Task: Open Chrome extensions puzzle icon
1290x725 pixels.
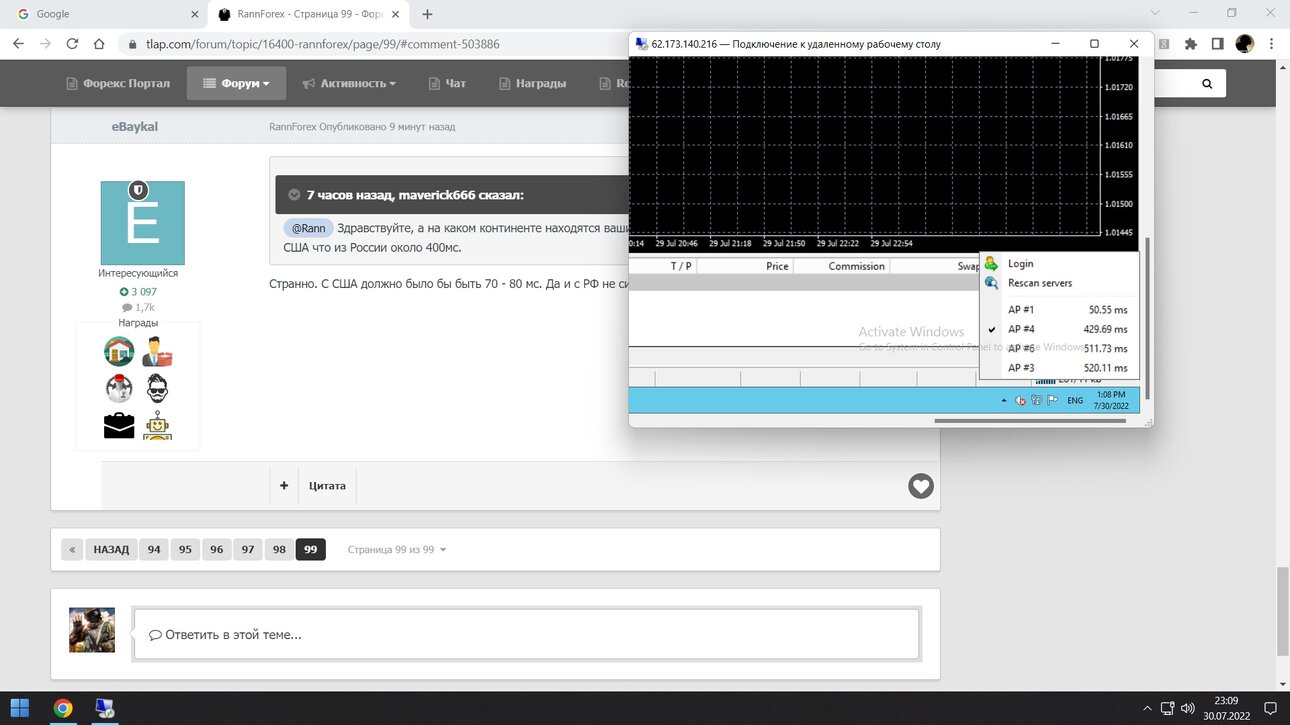Action: [x=1190, y=44]
